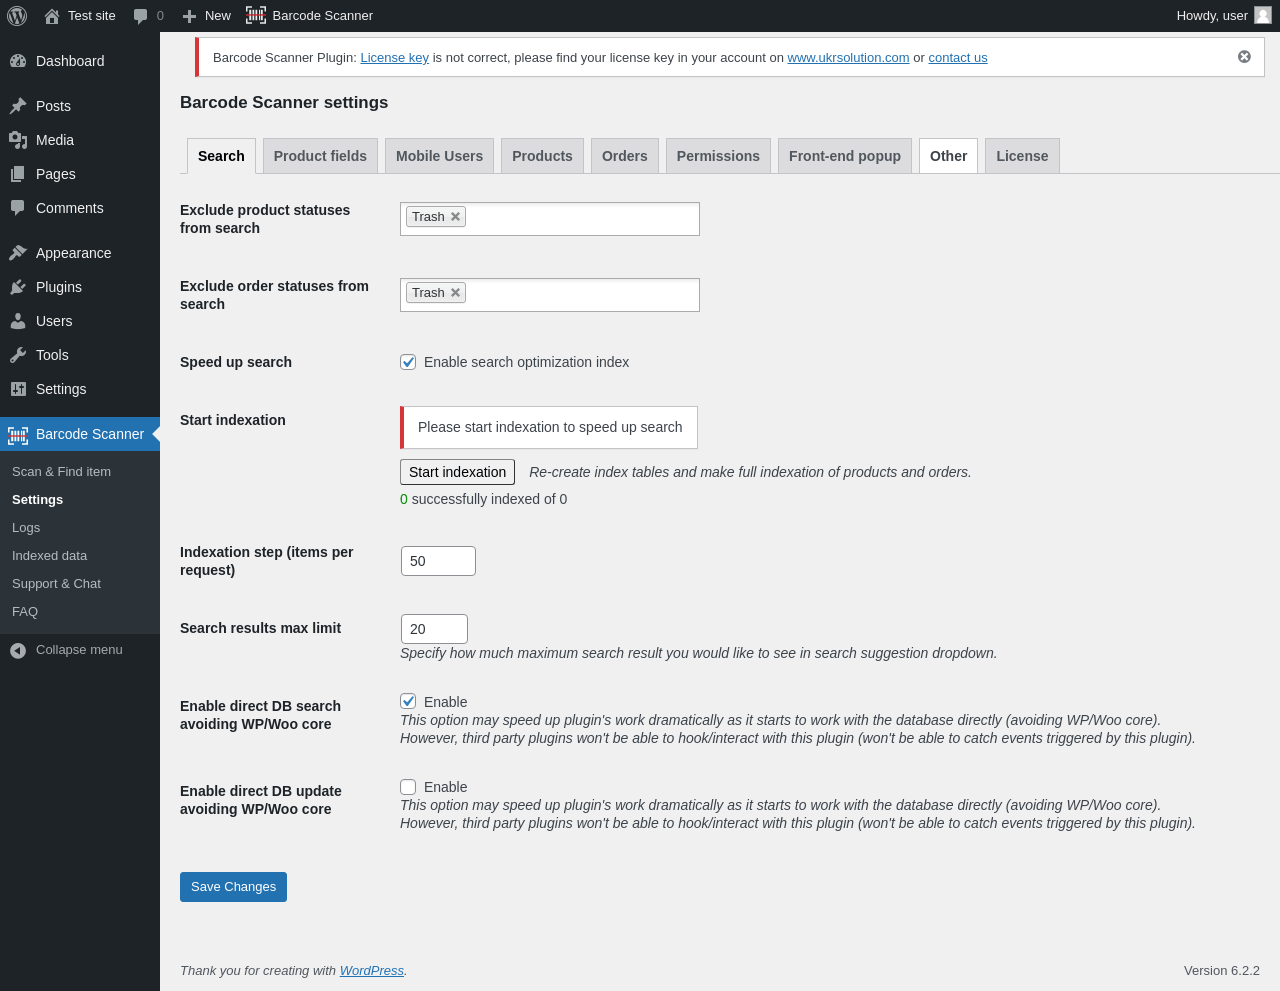
Task: Click the Collapse menu arrow icon
Action: pos(18,650)
